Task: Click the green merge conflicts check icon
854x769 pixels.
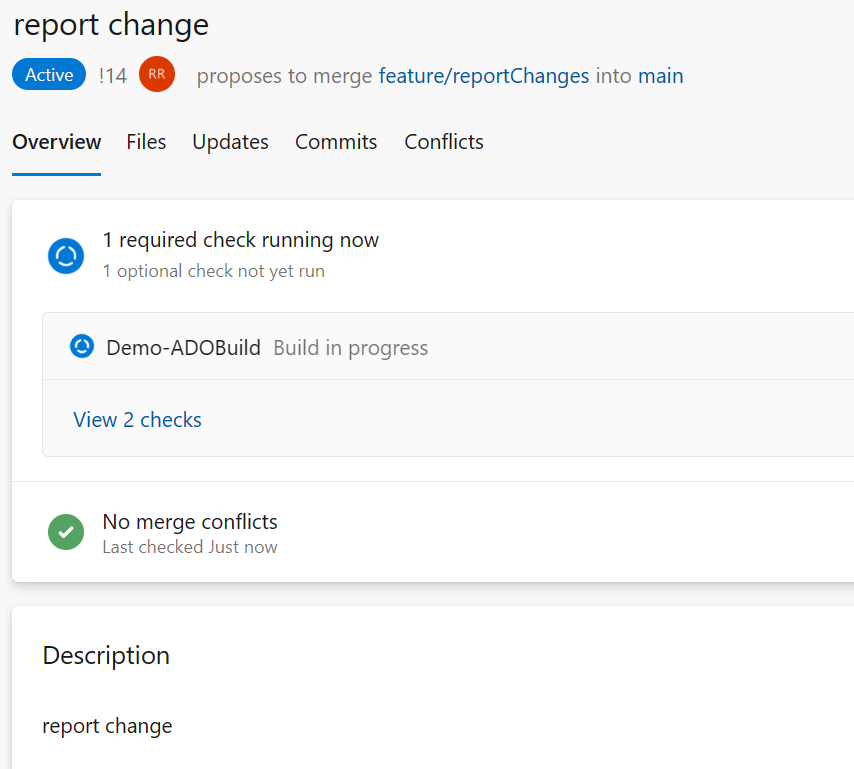Action: coord(66,532)
